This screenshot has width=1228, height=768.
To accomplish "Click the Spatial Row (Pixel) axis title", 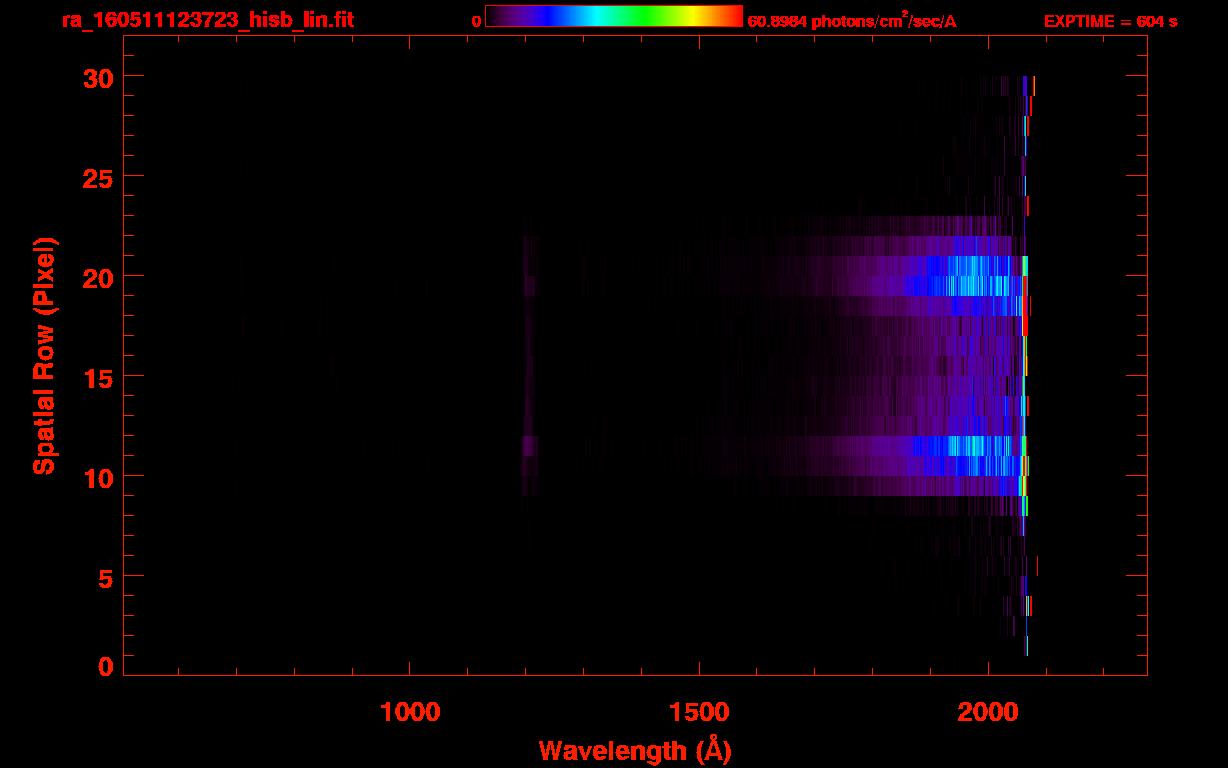I will tap(44, 356).
